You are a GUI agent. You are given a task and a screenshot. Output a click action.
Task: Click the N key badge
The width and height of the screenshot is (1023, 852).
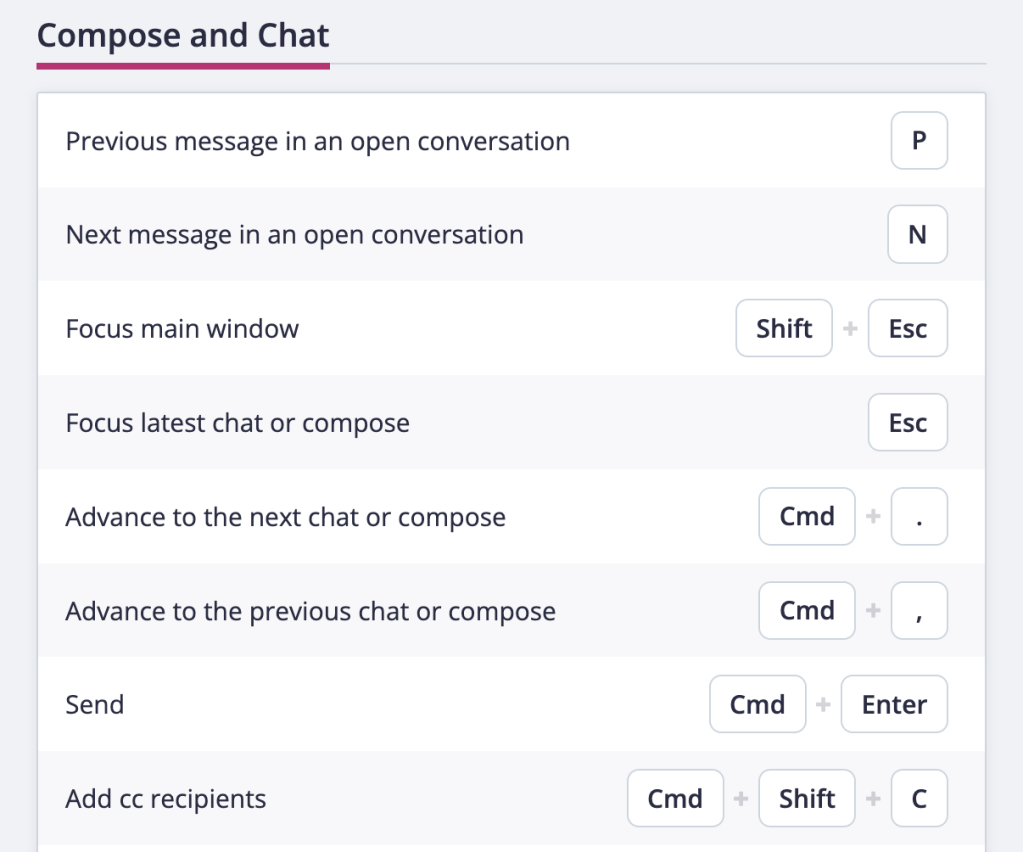tap(917, 235)
